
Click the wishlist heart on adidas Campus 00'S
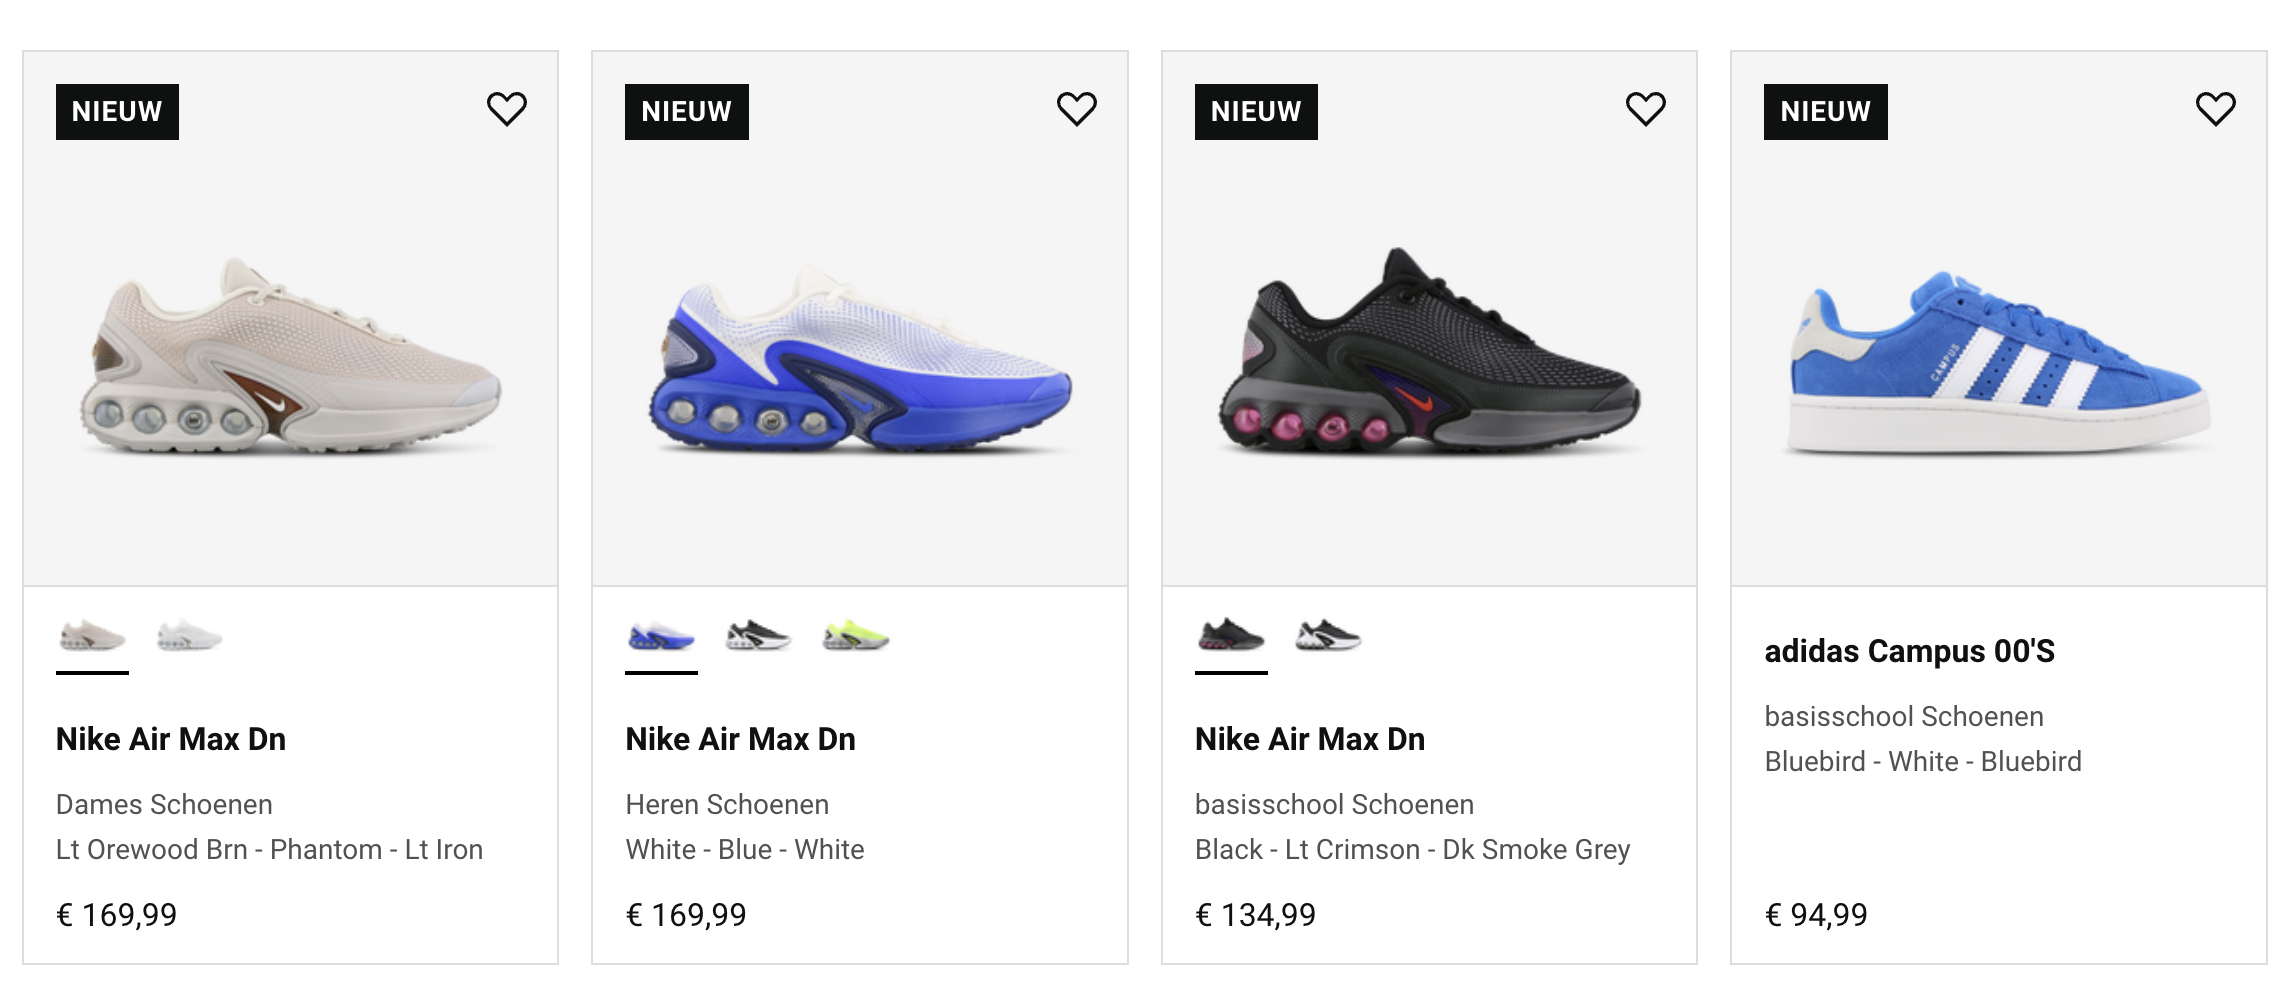tap(2214, 110)
